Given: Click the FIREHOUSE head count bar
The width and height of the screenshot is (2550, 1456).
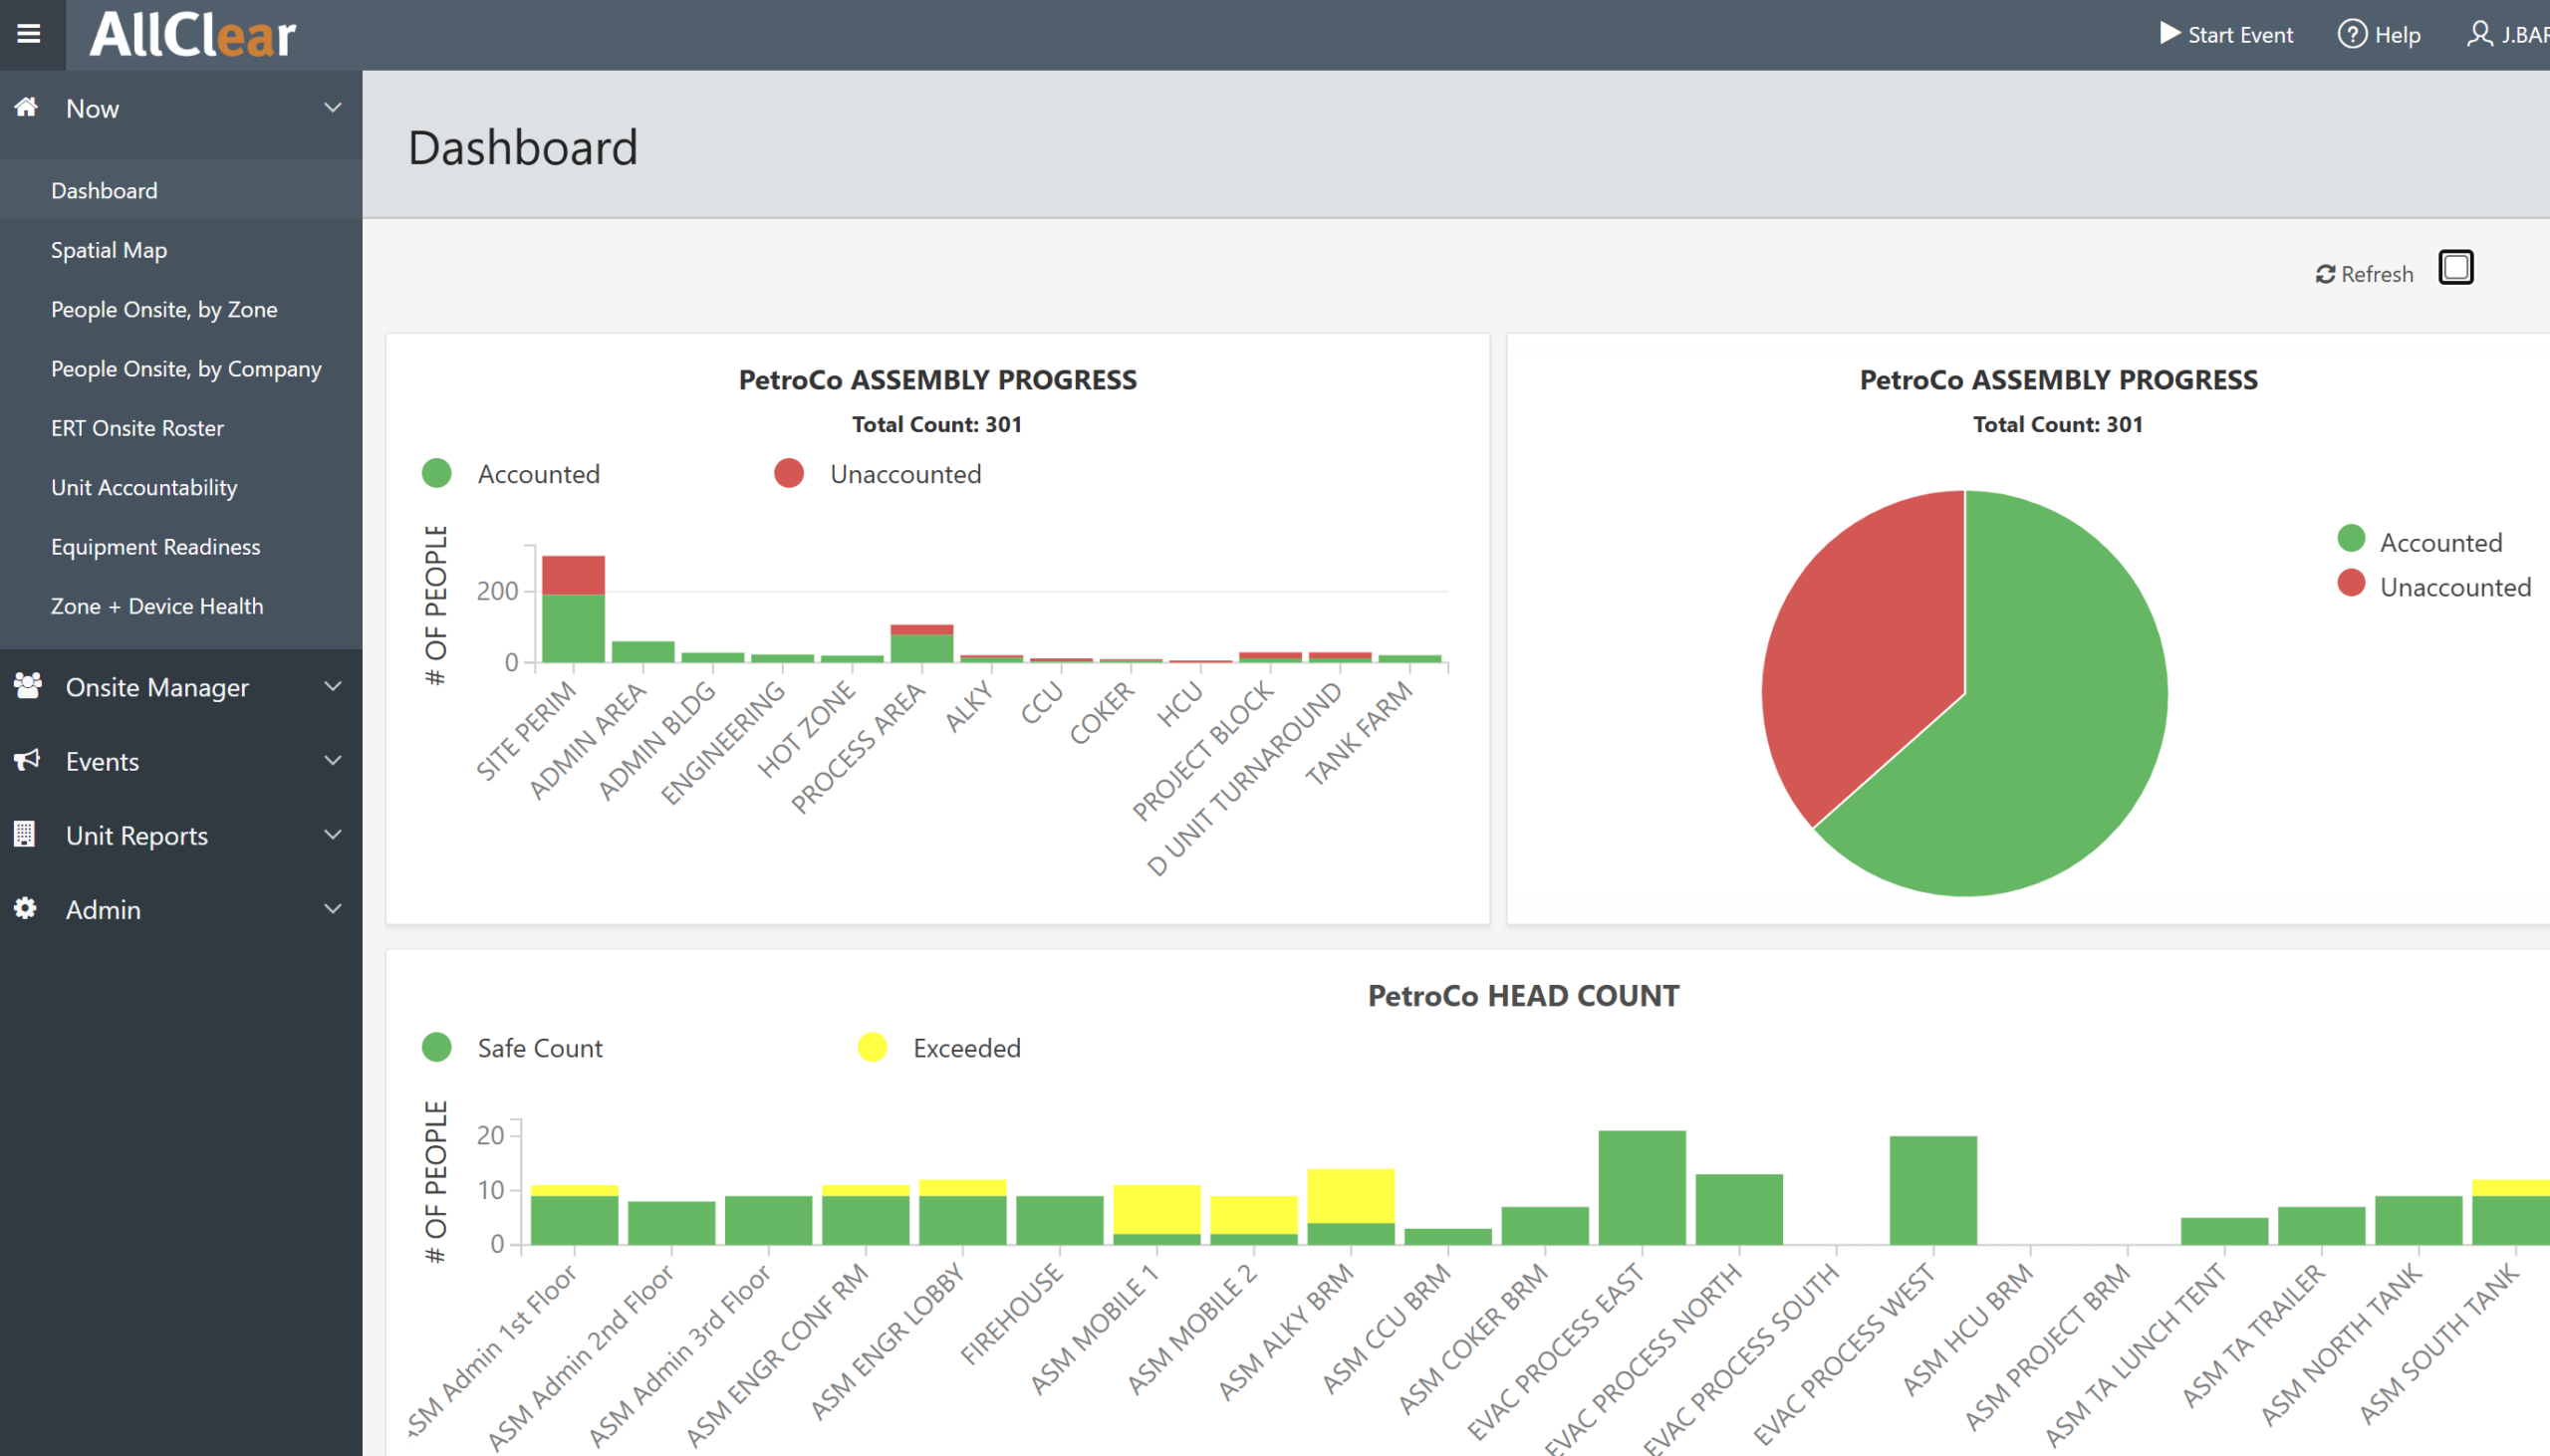Looking at the screenshot, I should pos(1060,1220).
